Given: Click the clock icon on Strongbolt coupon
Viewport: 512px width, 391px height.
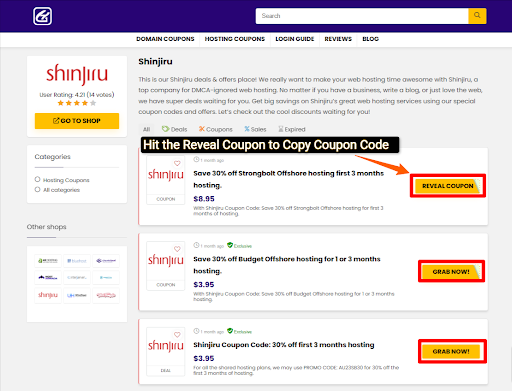Looking at the screenshot, I should [x=196, y=160].
